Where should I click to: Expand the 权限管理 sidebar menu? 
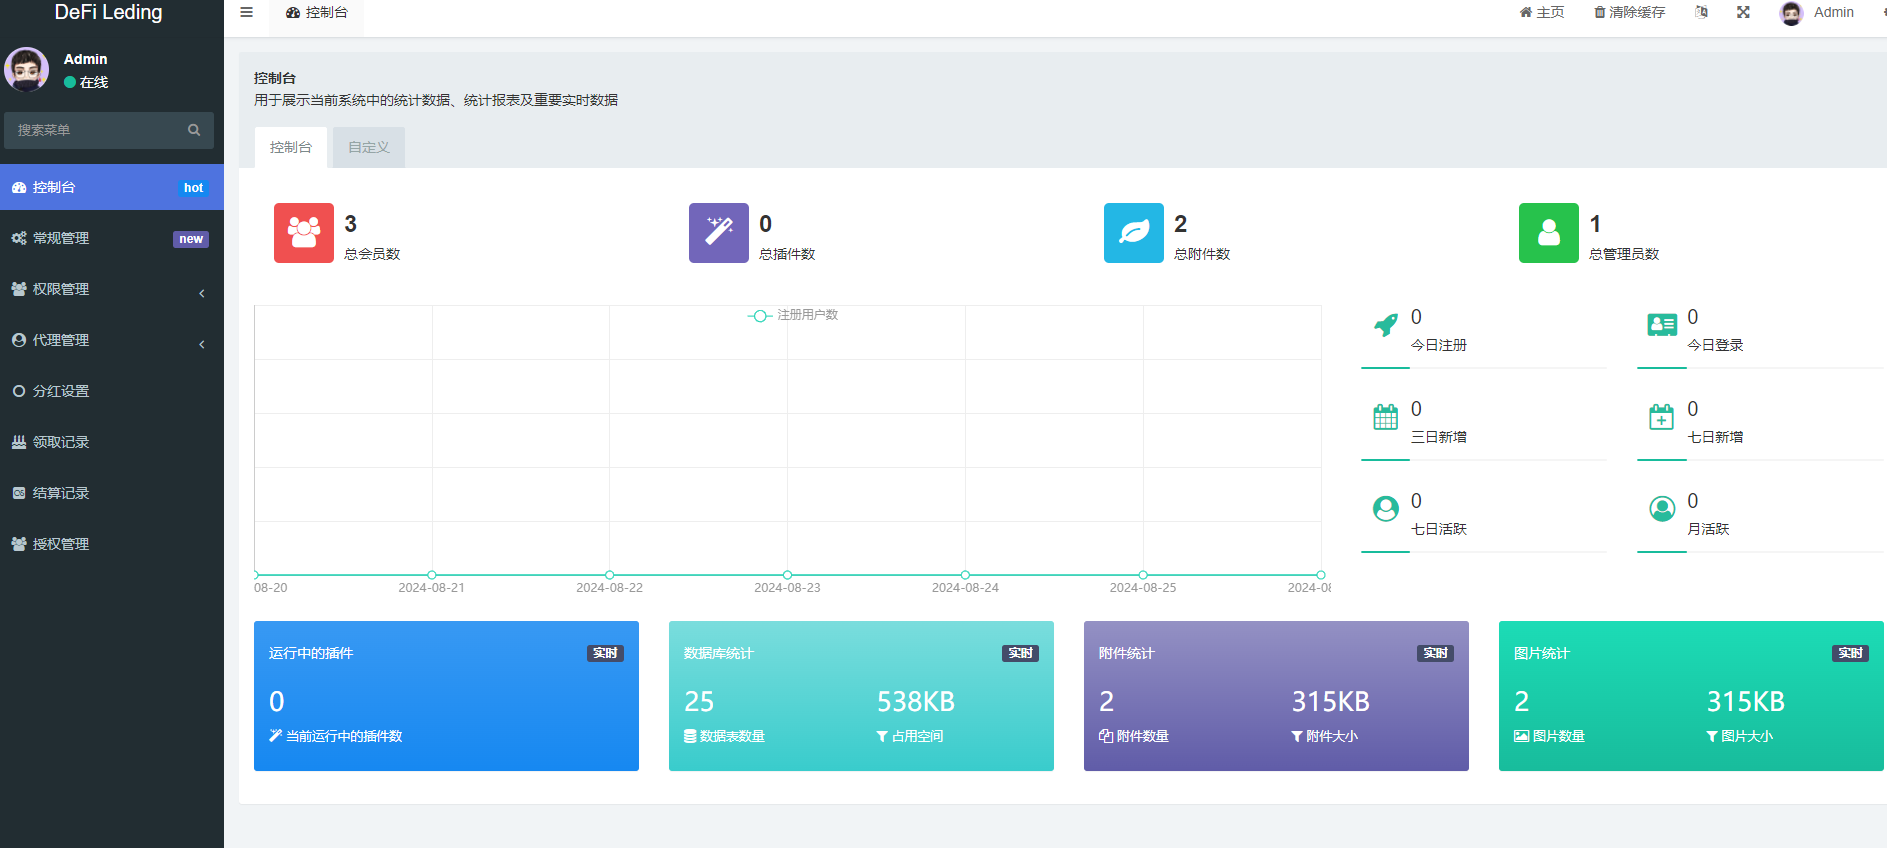tap(110, 289)
